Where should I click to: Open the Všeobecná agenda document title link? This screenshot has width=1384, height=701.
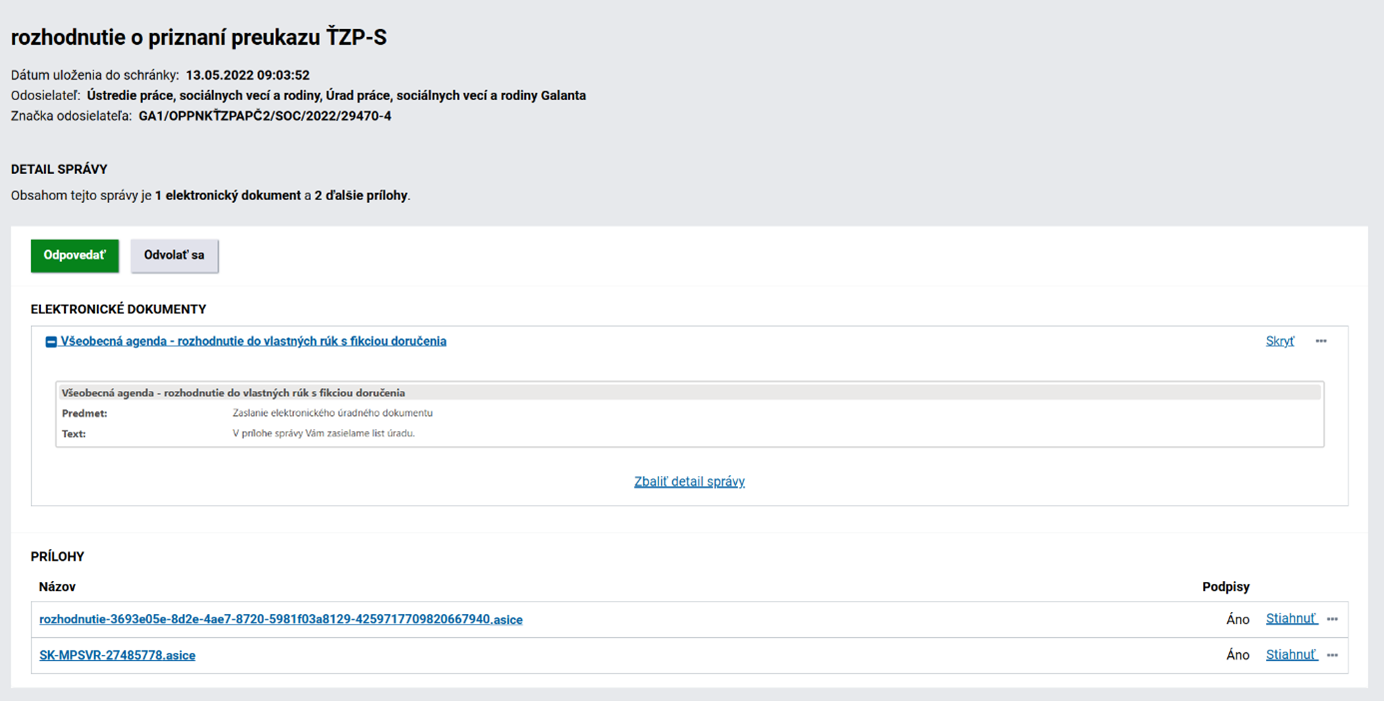pos(253,342)
